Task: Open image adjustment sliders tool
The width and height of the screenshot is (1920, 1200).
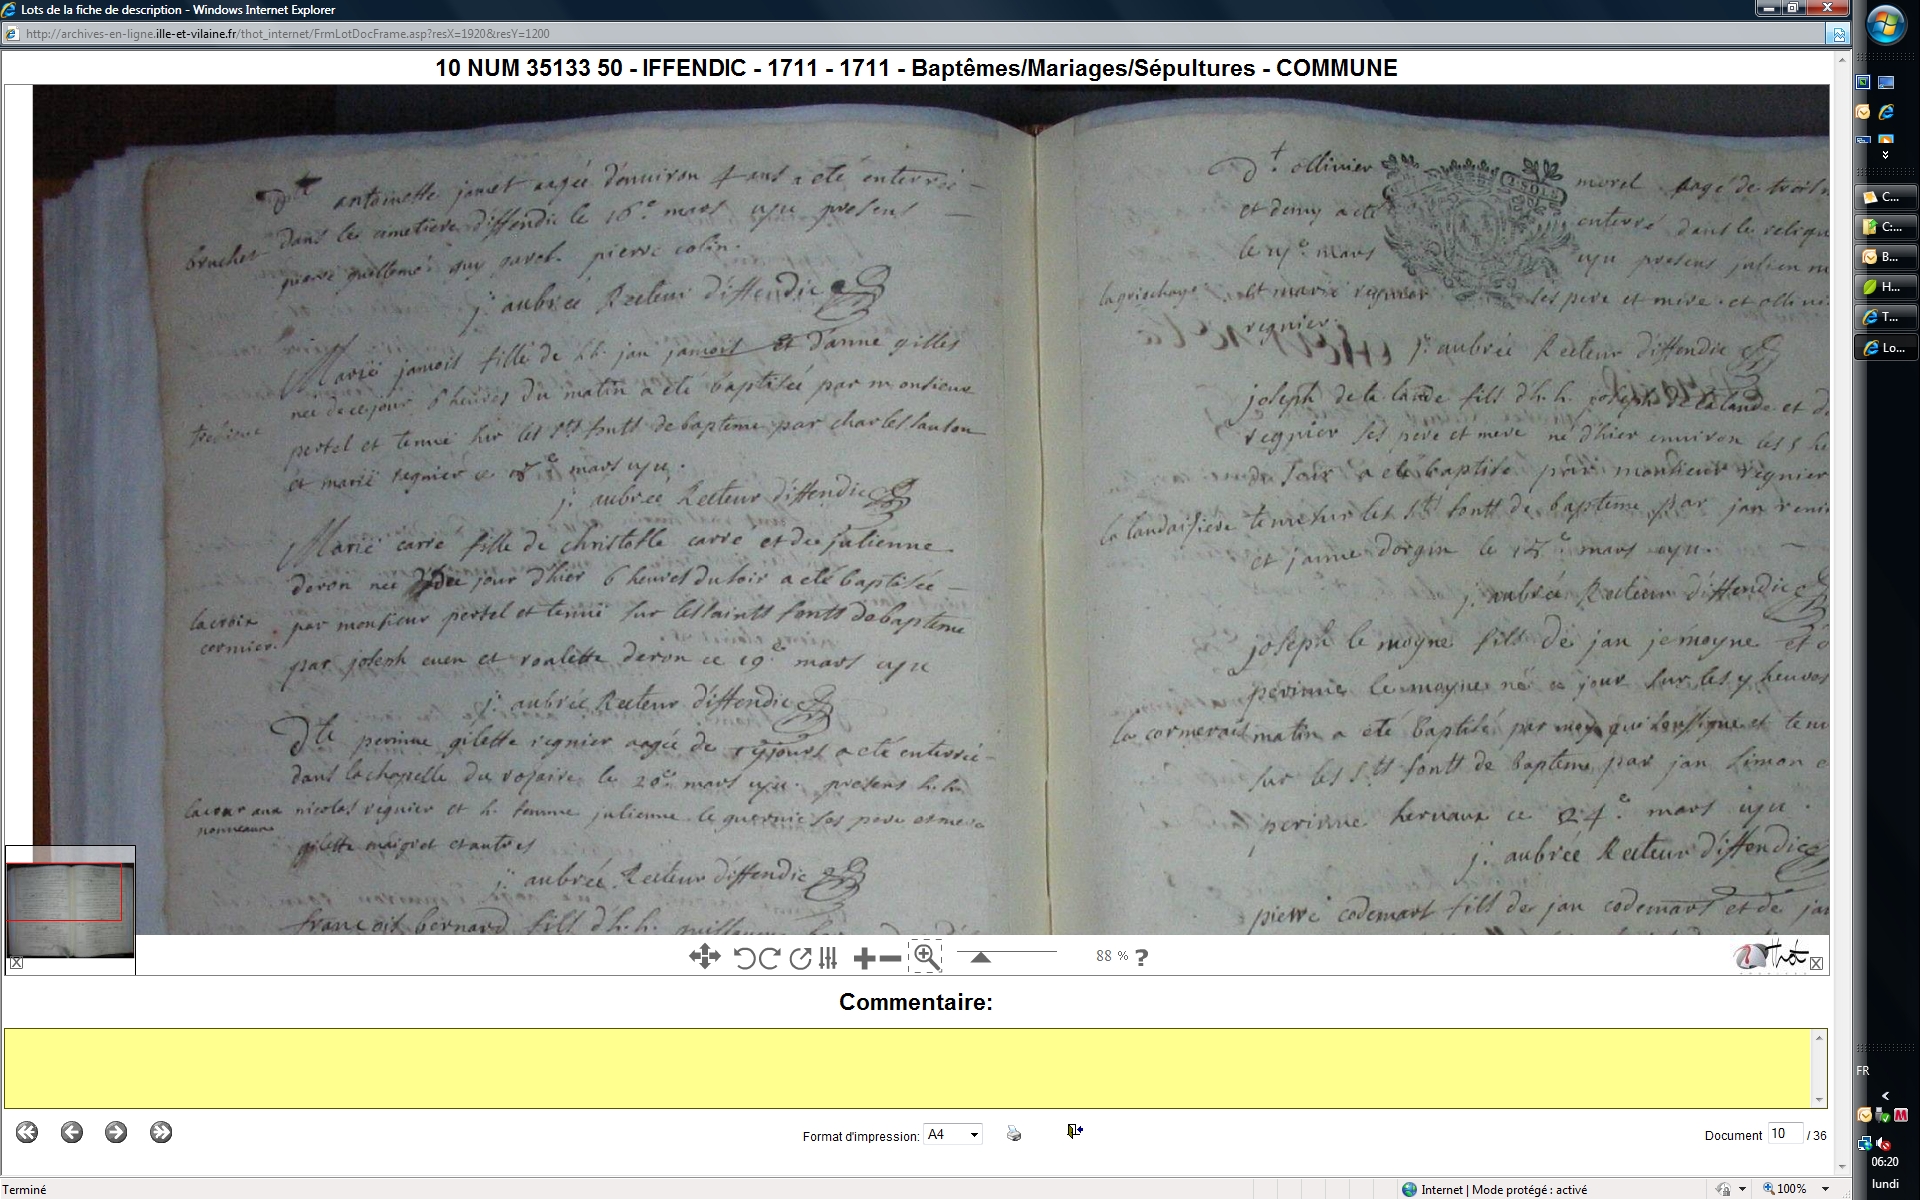Action: coord(828,958)
